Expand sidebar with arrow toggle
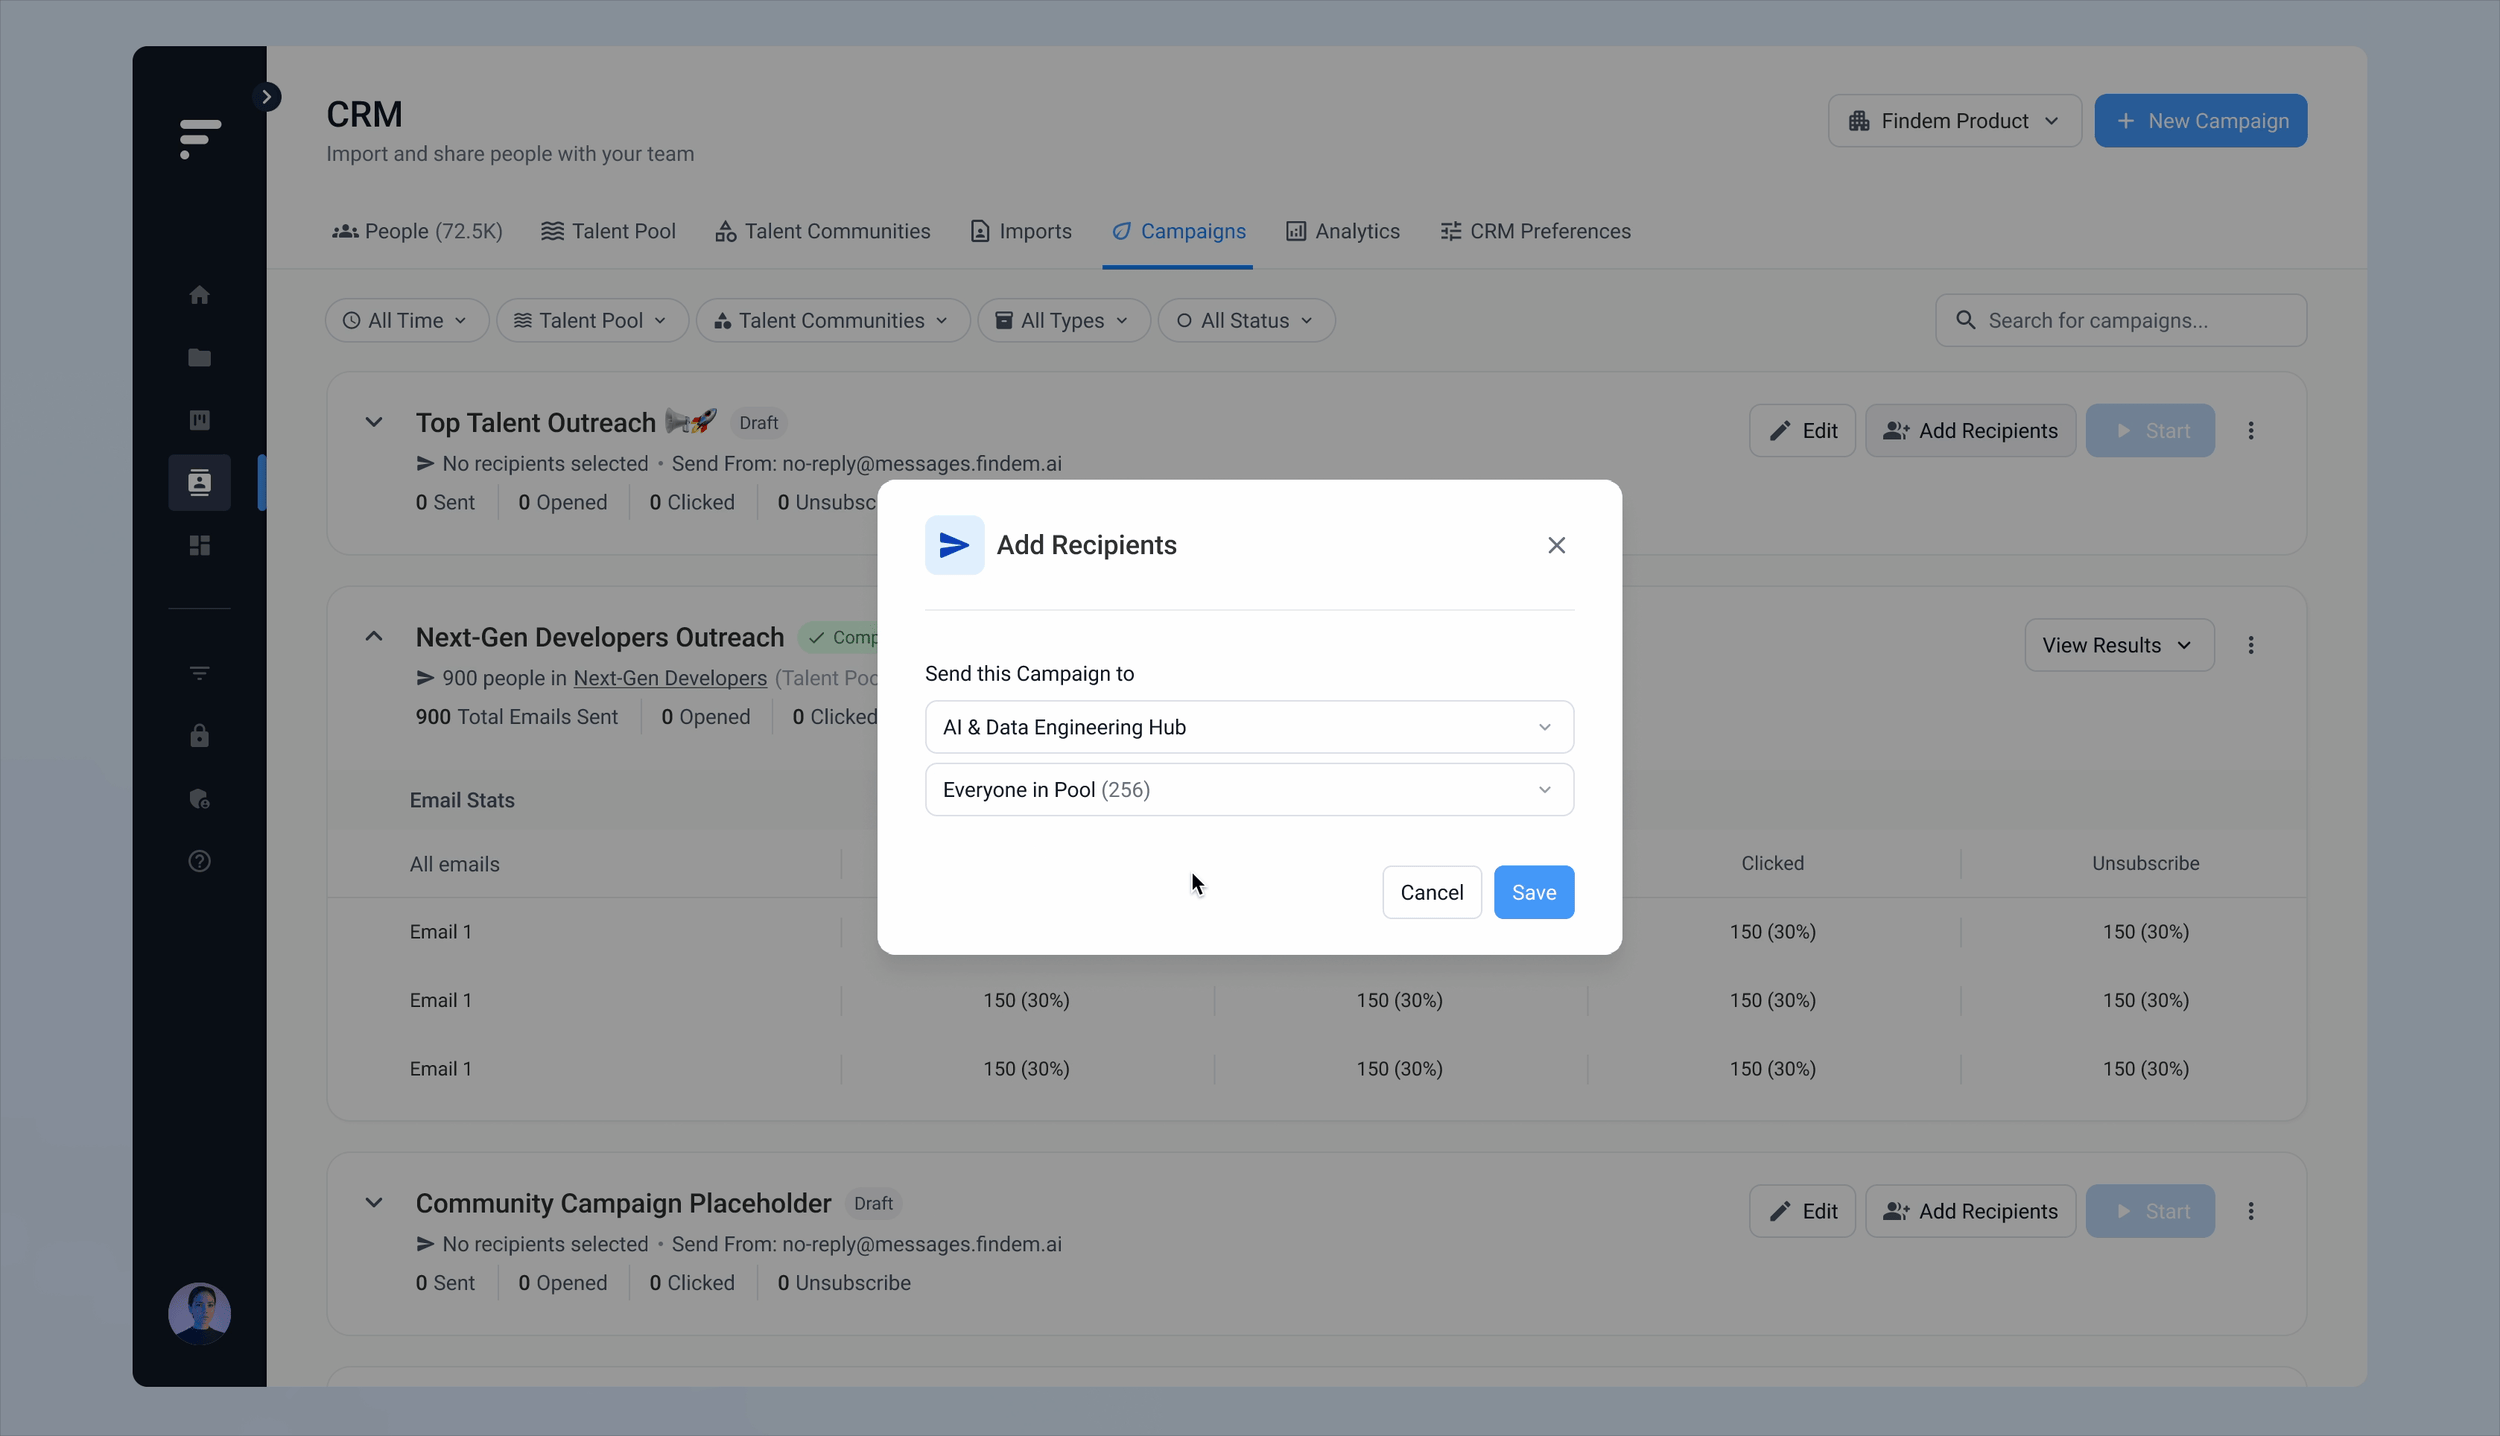This screenshot has height=1436, width=2500. point(266,97)
